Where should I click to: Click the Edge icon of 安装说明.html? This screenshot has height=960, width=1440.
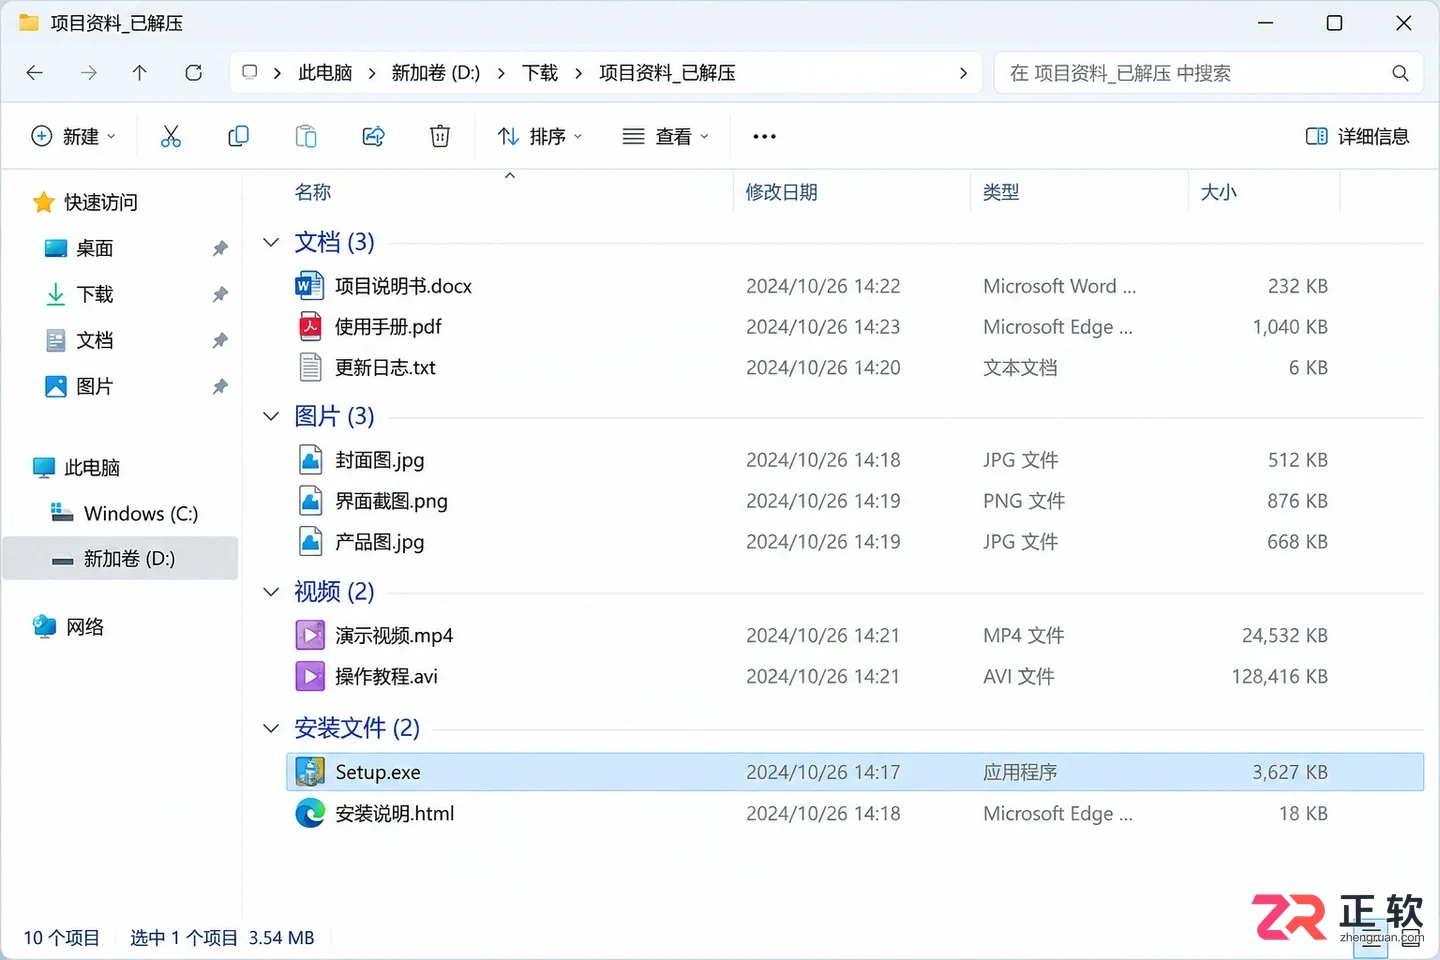point(310,813)
